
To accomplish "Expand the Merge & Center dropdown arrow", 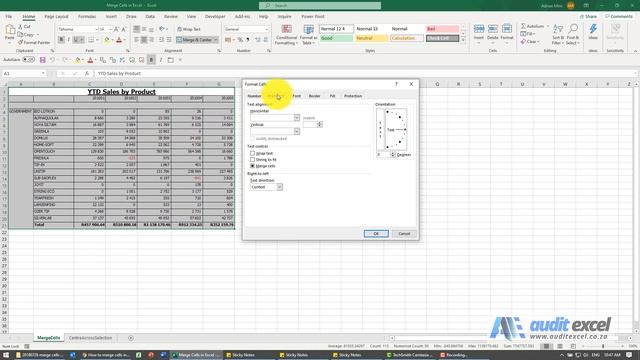I will [216, 40].
